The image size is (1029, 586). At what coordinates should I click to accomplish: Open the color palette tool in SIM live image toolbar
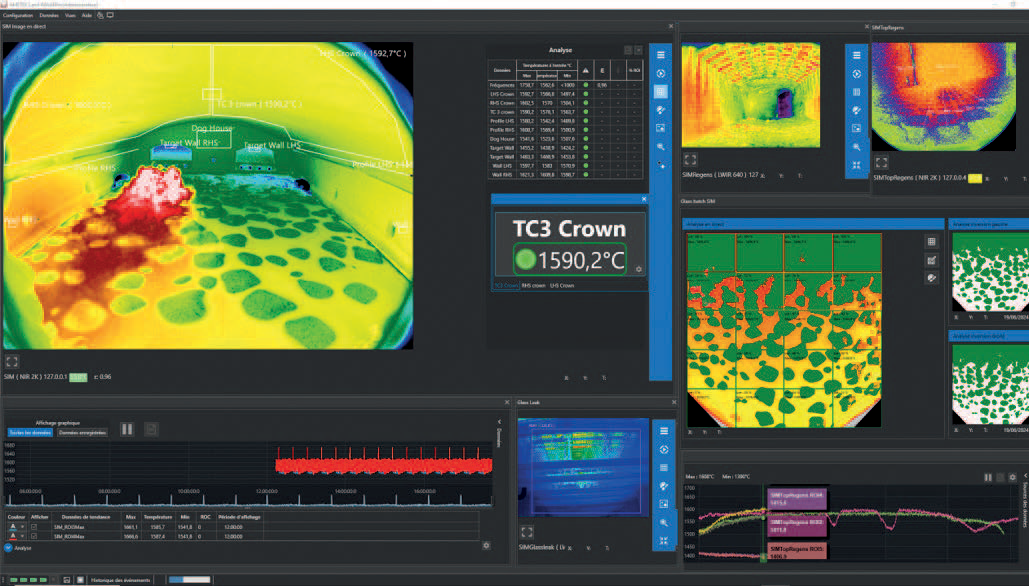coord(661,110)
